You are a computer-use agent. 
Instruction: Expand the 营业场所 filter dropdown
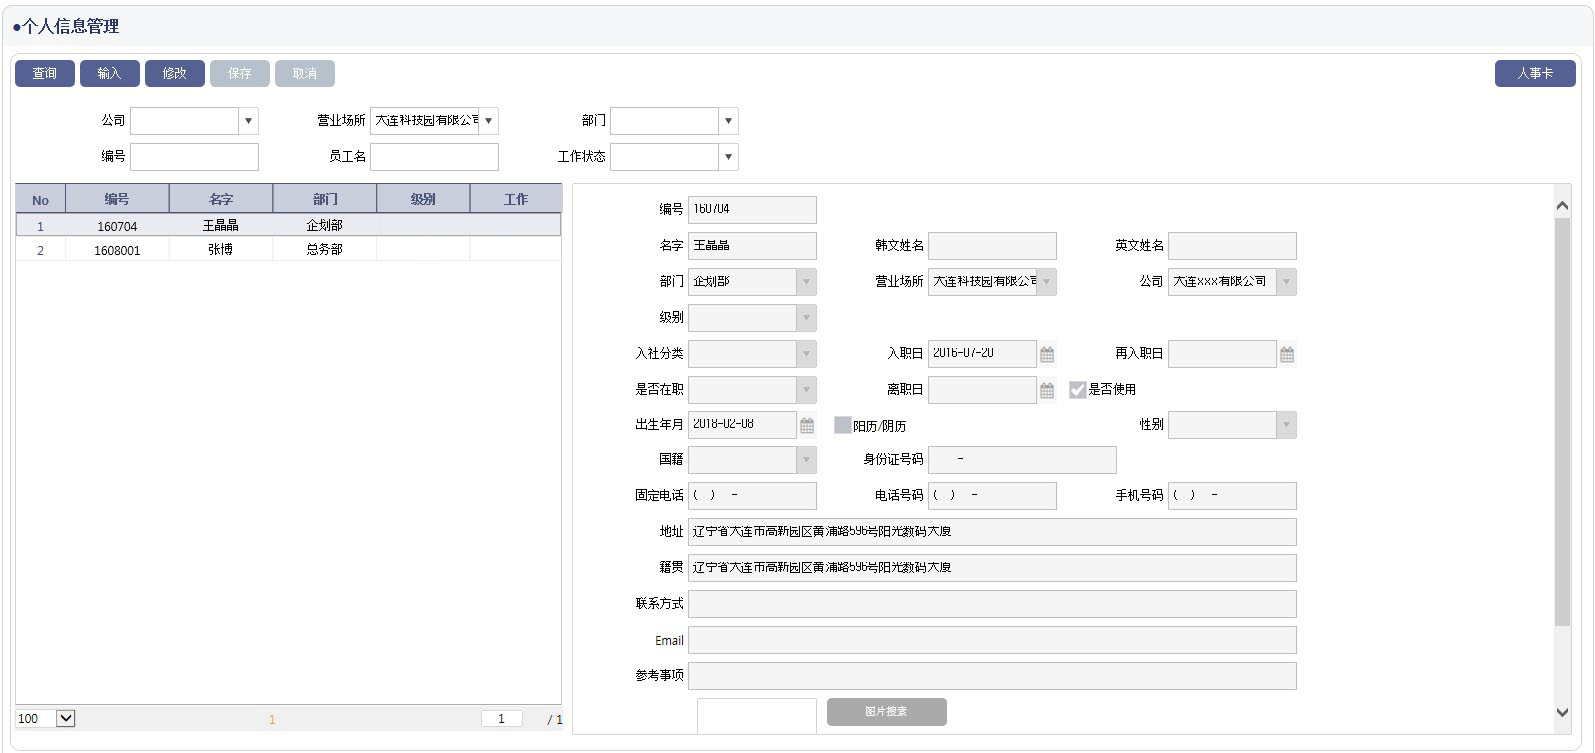(x=488, y=121)
